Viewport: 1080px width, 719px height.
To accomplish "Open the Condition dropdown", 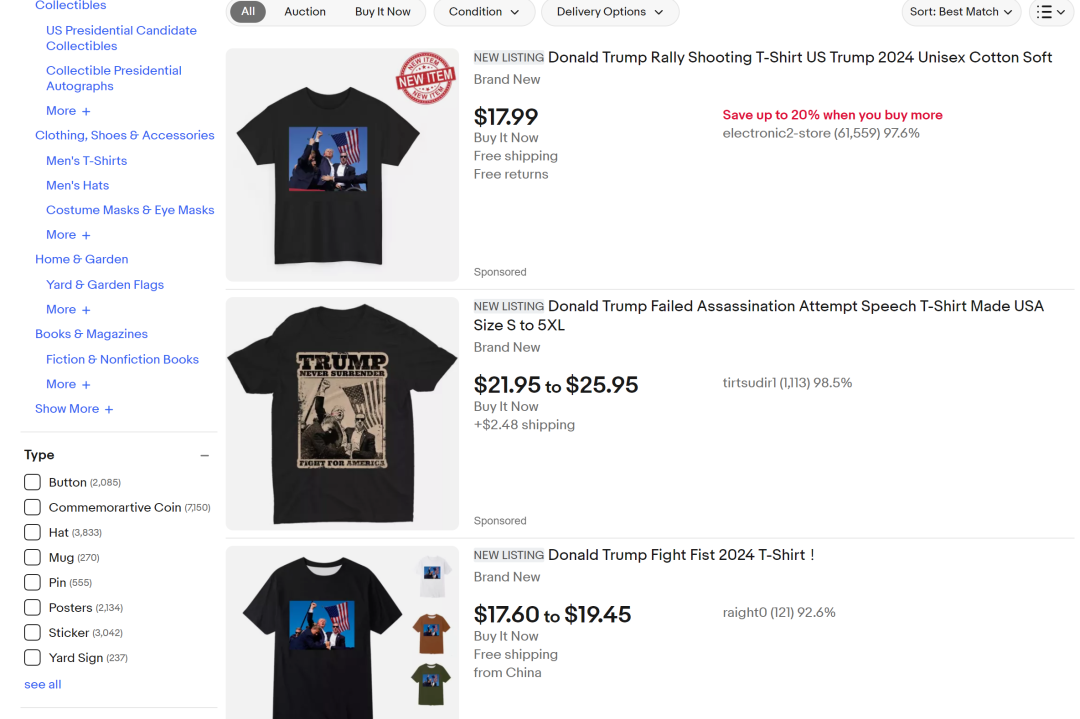I will pos(484,12).
